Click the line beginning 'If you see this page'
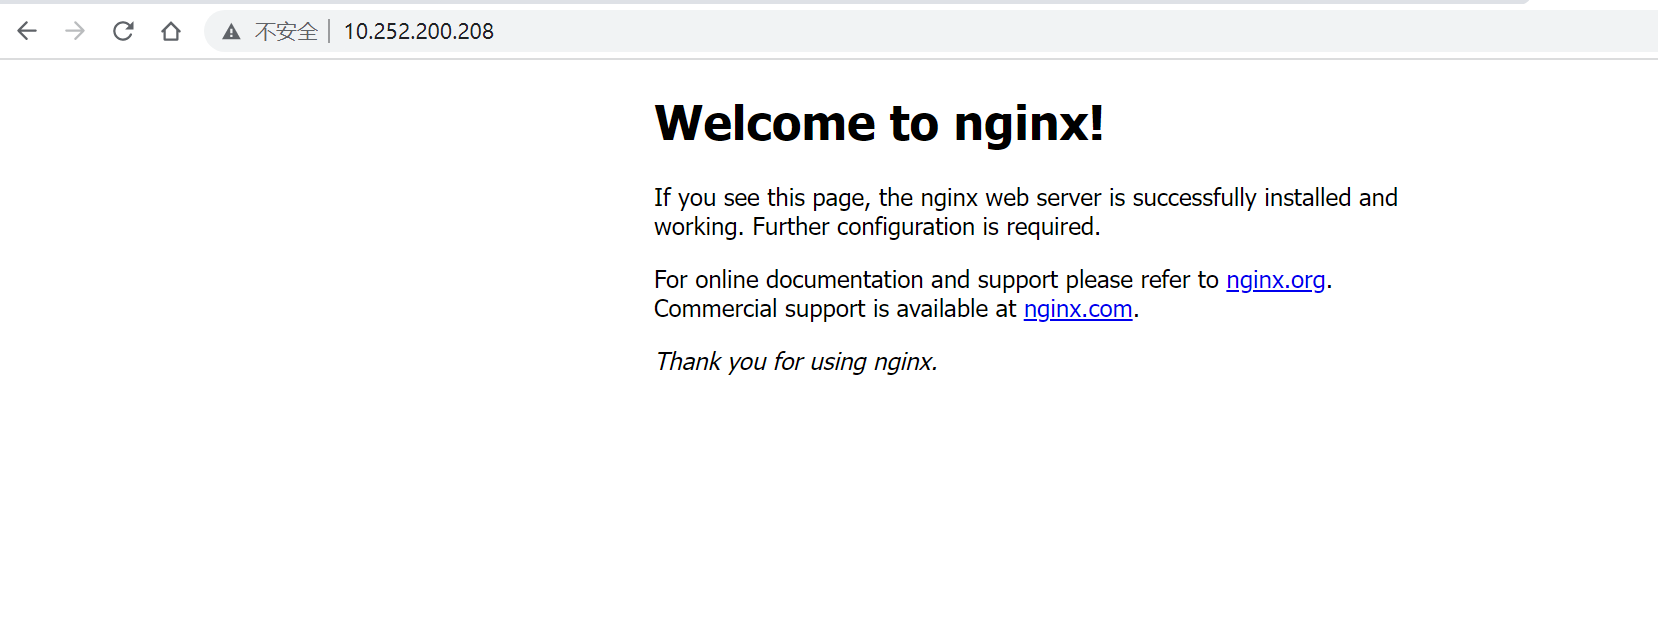 point(1026,198)
